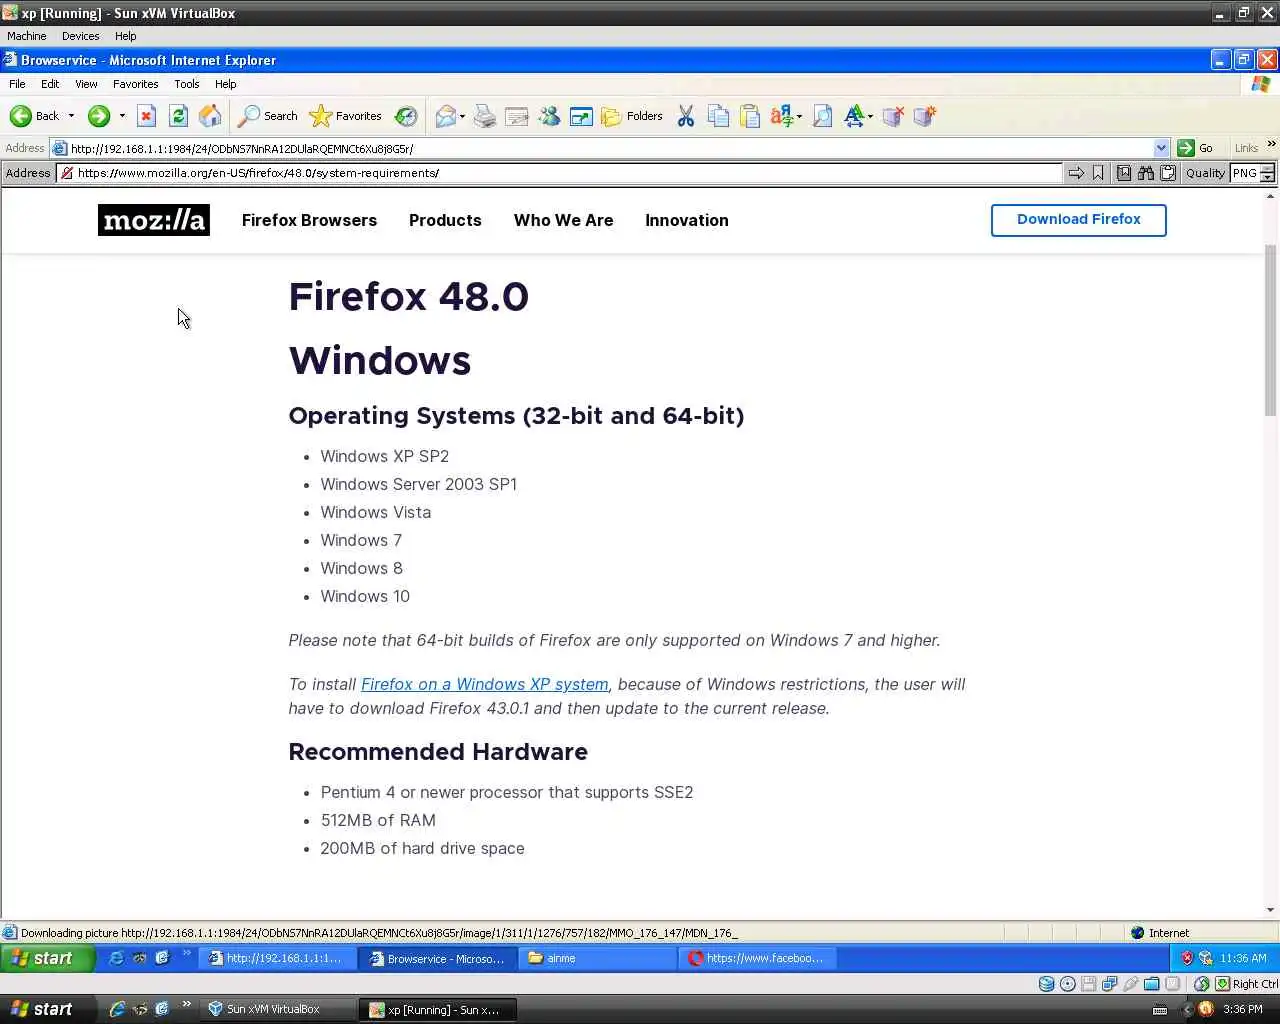The height and width of the screenshot is (1024, 1280).
Task: Print the page with the printer icon
Action: tap(485, 116)
